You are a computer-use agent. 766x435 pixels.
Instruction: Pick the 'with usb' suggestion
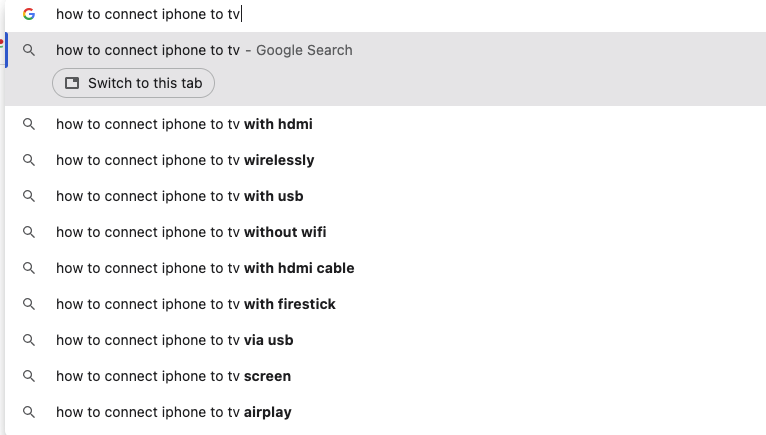179,196
